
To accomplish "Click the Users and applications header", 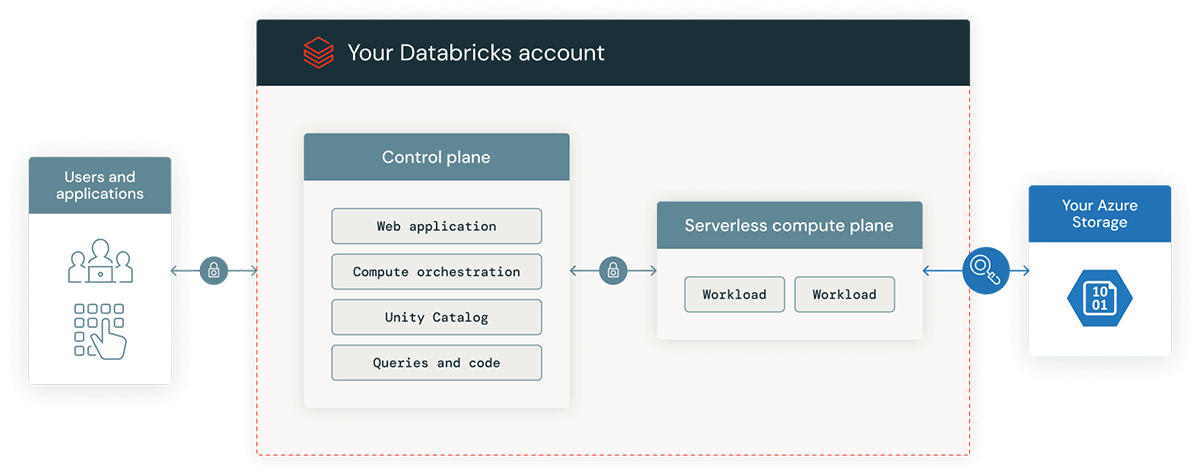I will 100,185.
